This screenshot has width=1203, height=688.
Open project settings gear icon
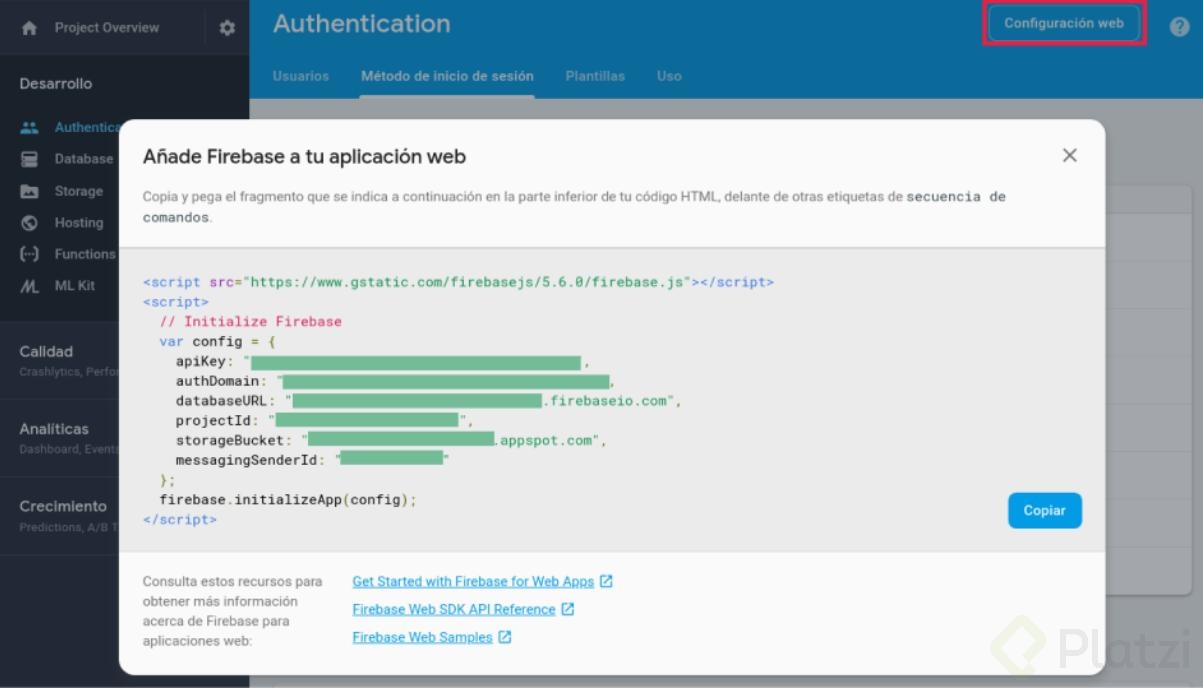pos(227,28)
